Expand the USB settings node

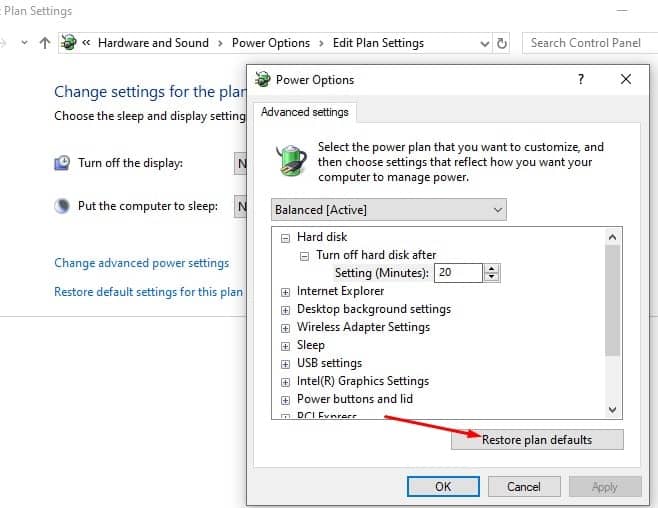pos(285,365)
